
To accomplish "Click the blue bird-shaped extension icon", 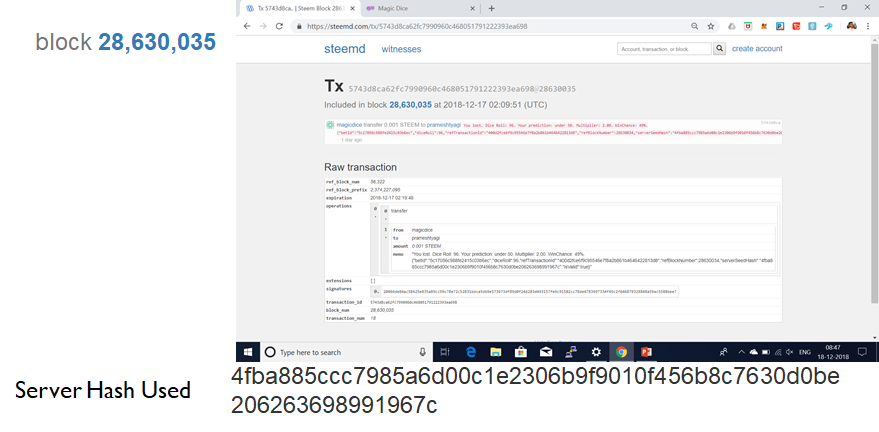I will 829,26.
